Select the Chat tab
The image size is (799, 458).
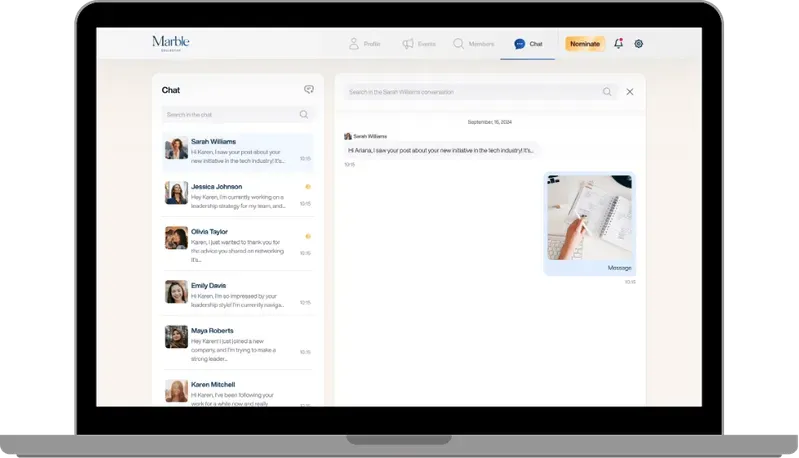[x=528, y=44]
